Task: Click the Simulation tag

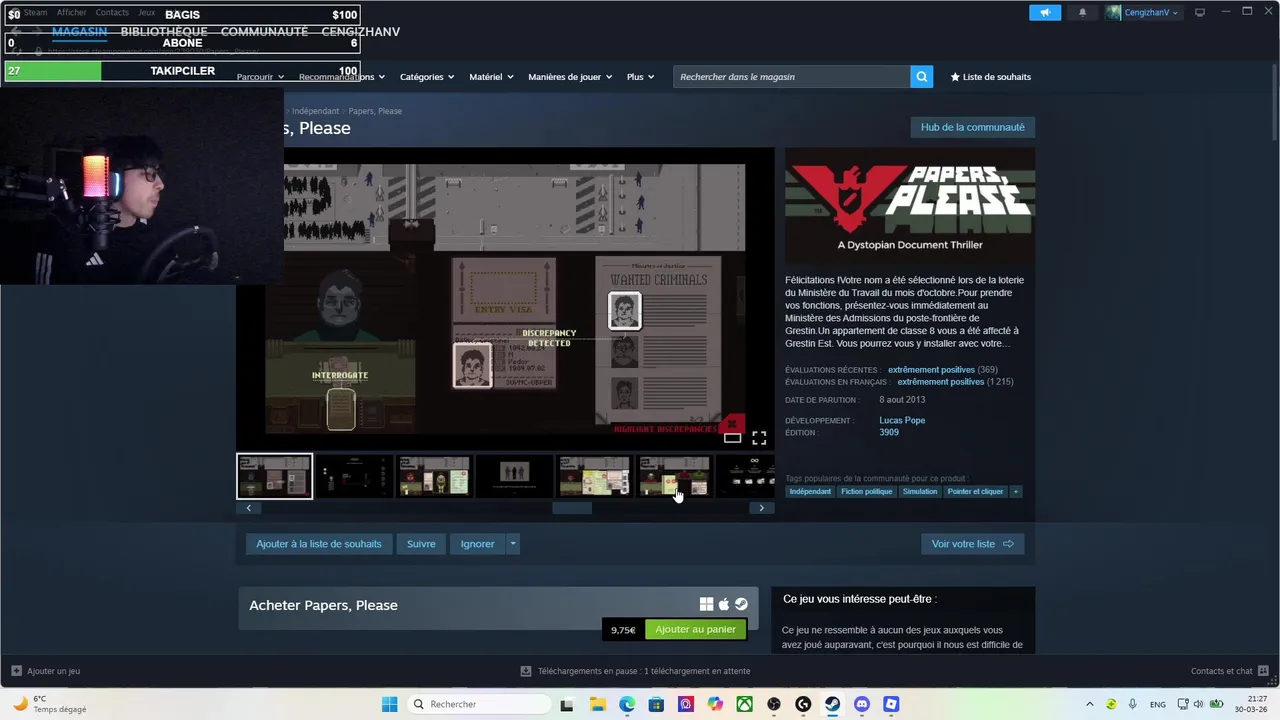Action: tap(920, 491)
